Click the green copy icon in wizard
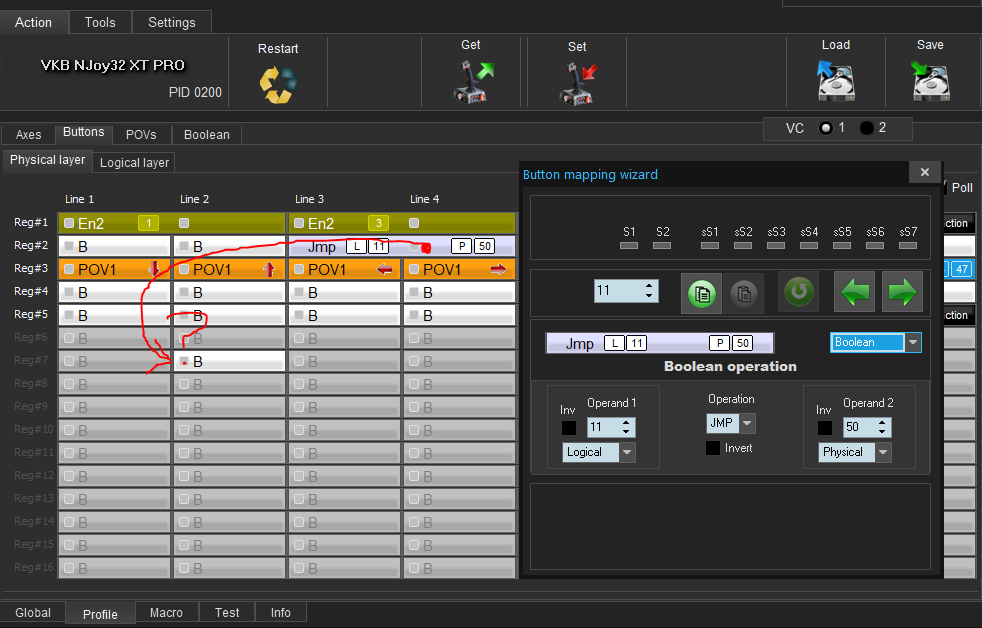This screenshot has height=628, width=982. [x=701, y=292]
